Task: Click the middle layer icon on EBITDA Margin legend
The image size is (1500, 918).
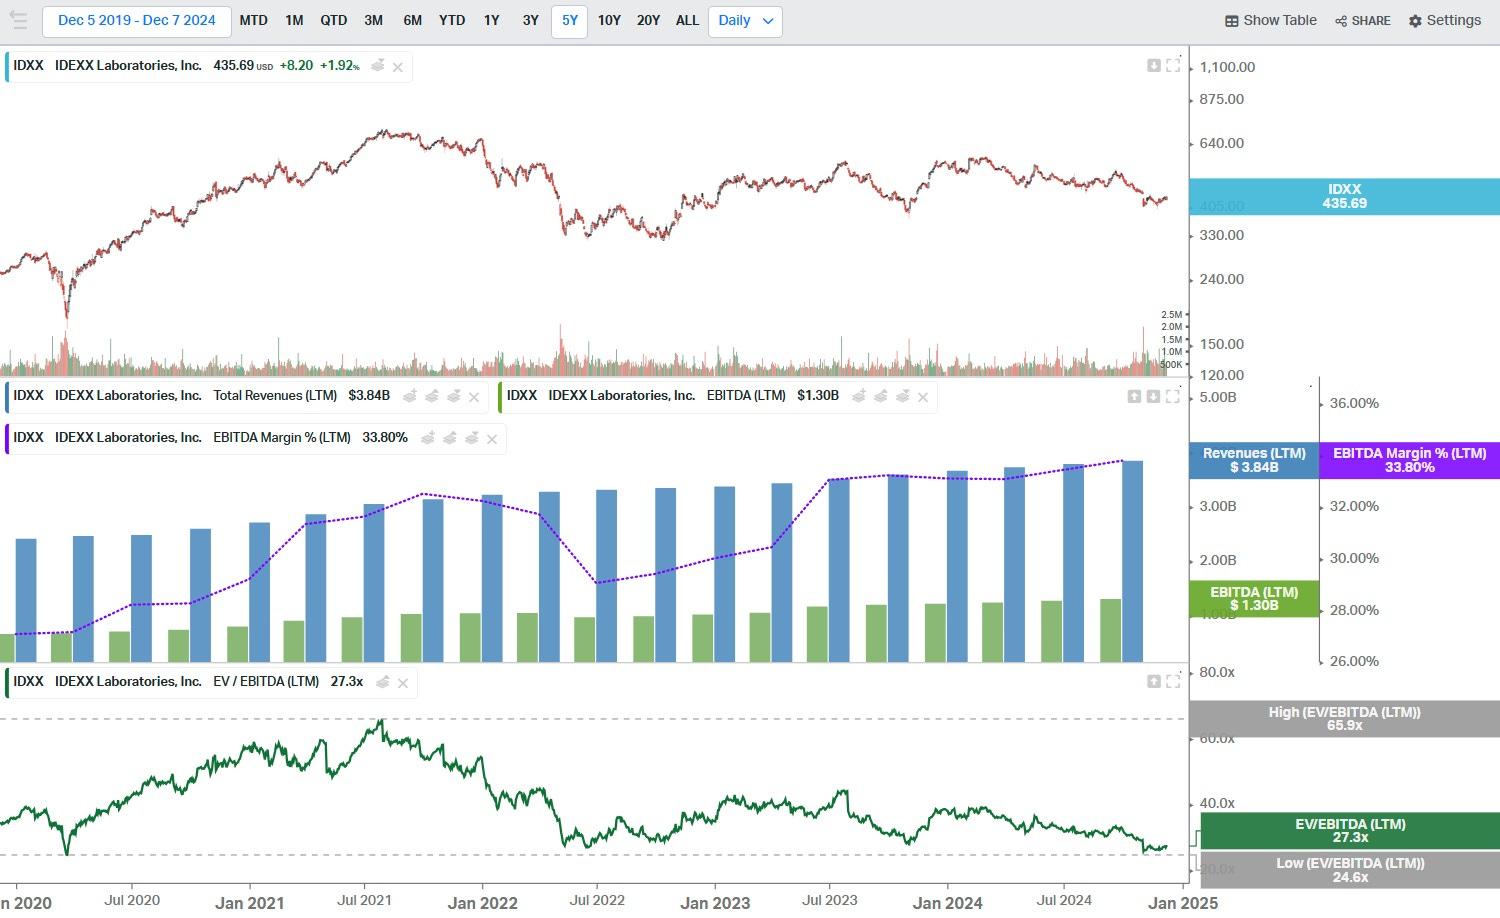Action: coord(450,438)
